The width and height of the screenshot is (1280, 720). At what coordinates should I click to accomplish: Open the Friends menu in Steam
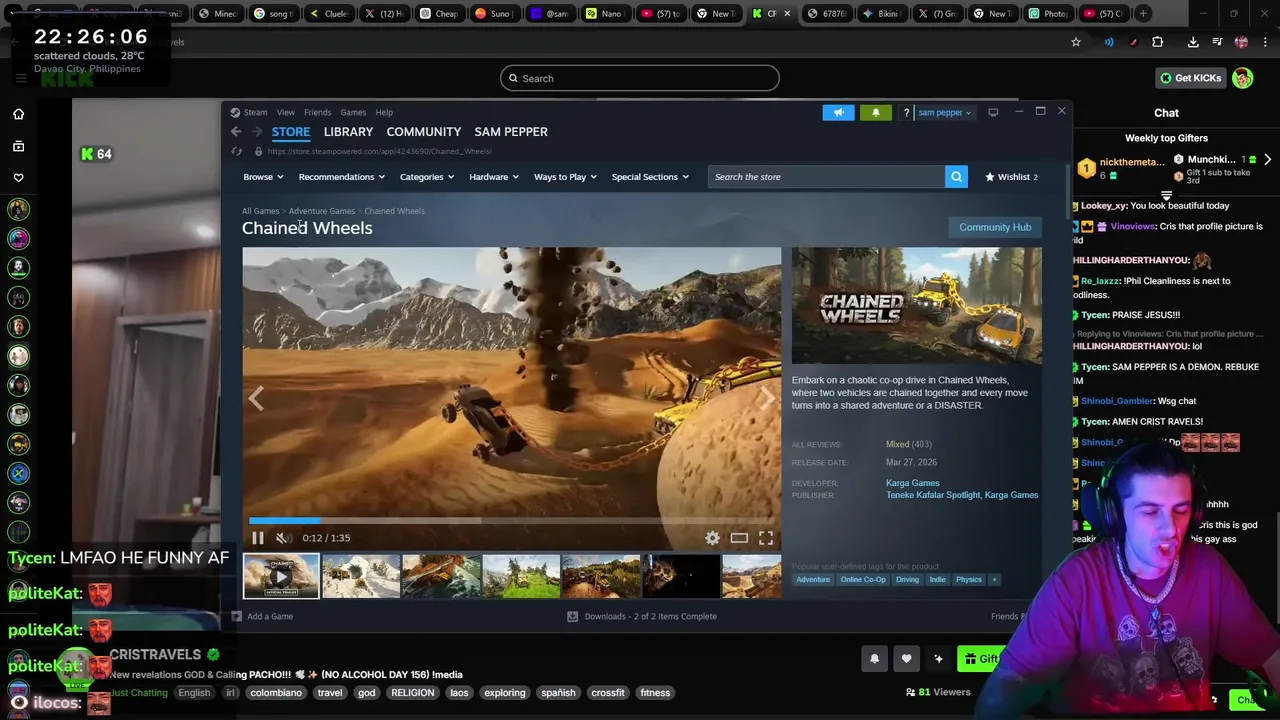tap(317, 112)
